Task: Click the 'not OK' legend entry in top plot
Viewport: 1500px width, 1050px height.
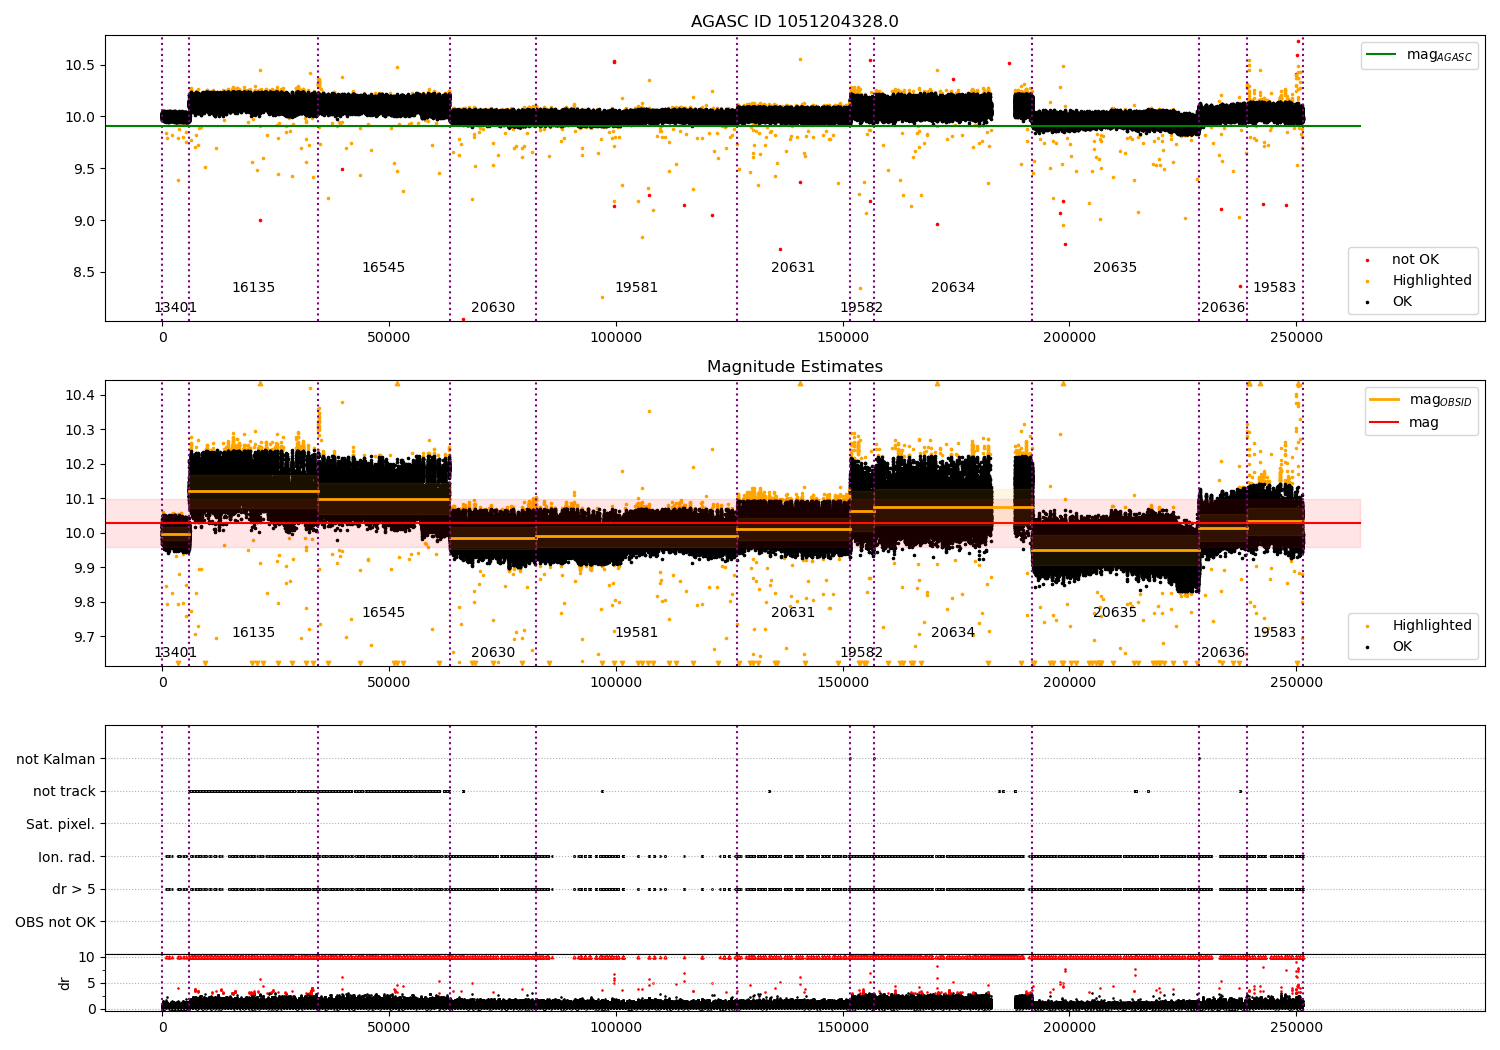Action: (1415, 260)
